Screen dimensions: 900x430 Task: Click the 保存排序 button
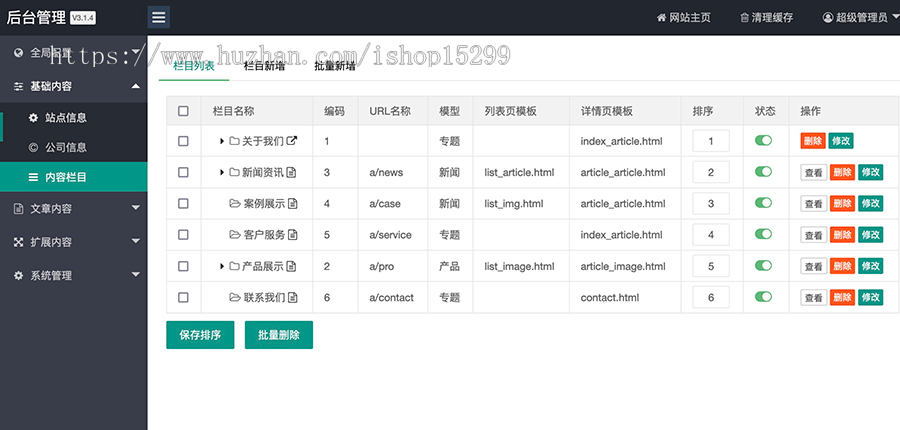coord(200,335)
